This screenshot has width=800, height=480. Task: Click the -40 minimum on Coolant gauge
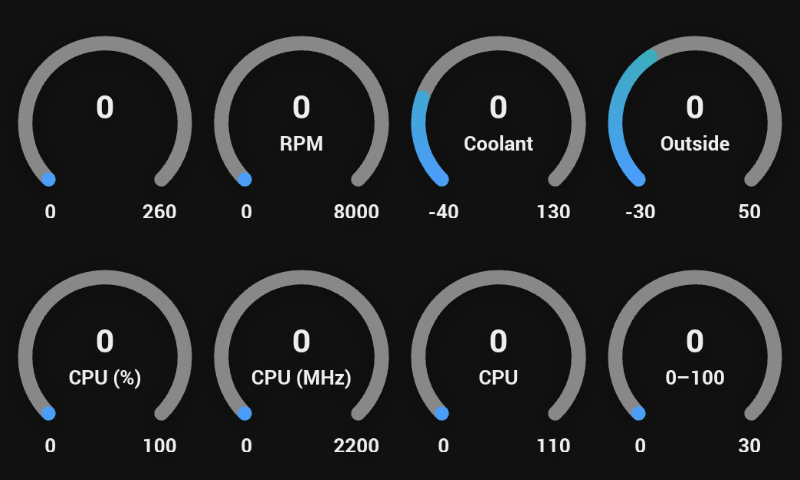tap(443, 212)
